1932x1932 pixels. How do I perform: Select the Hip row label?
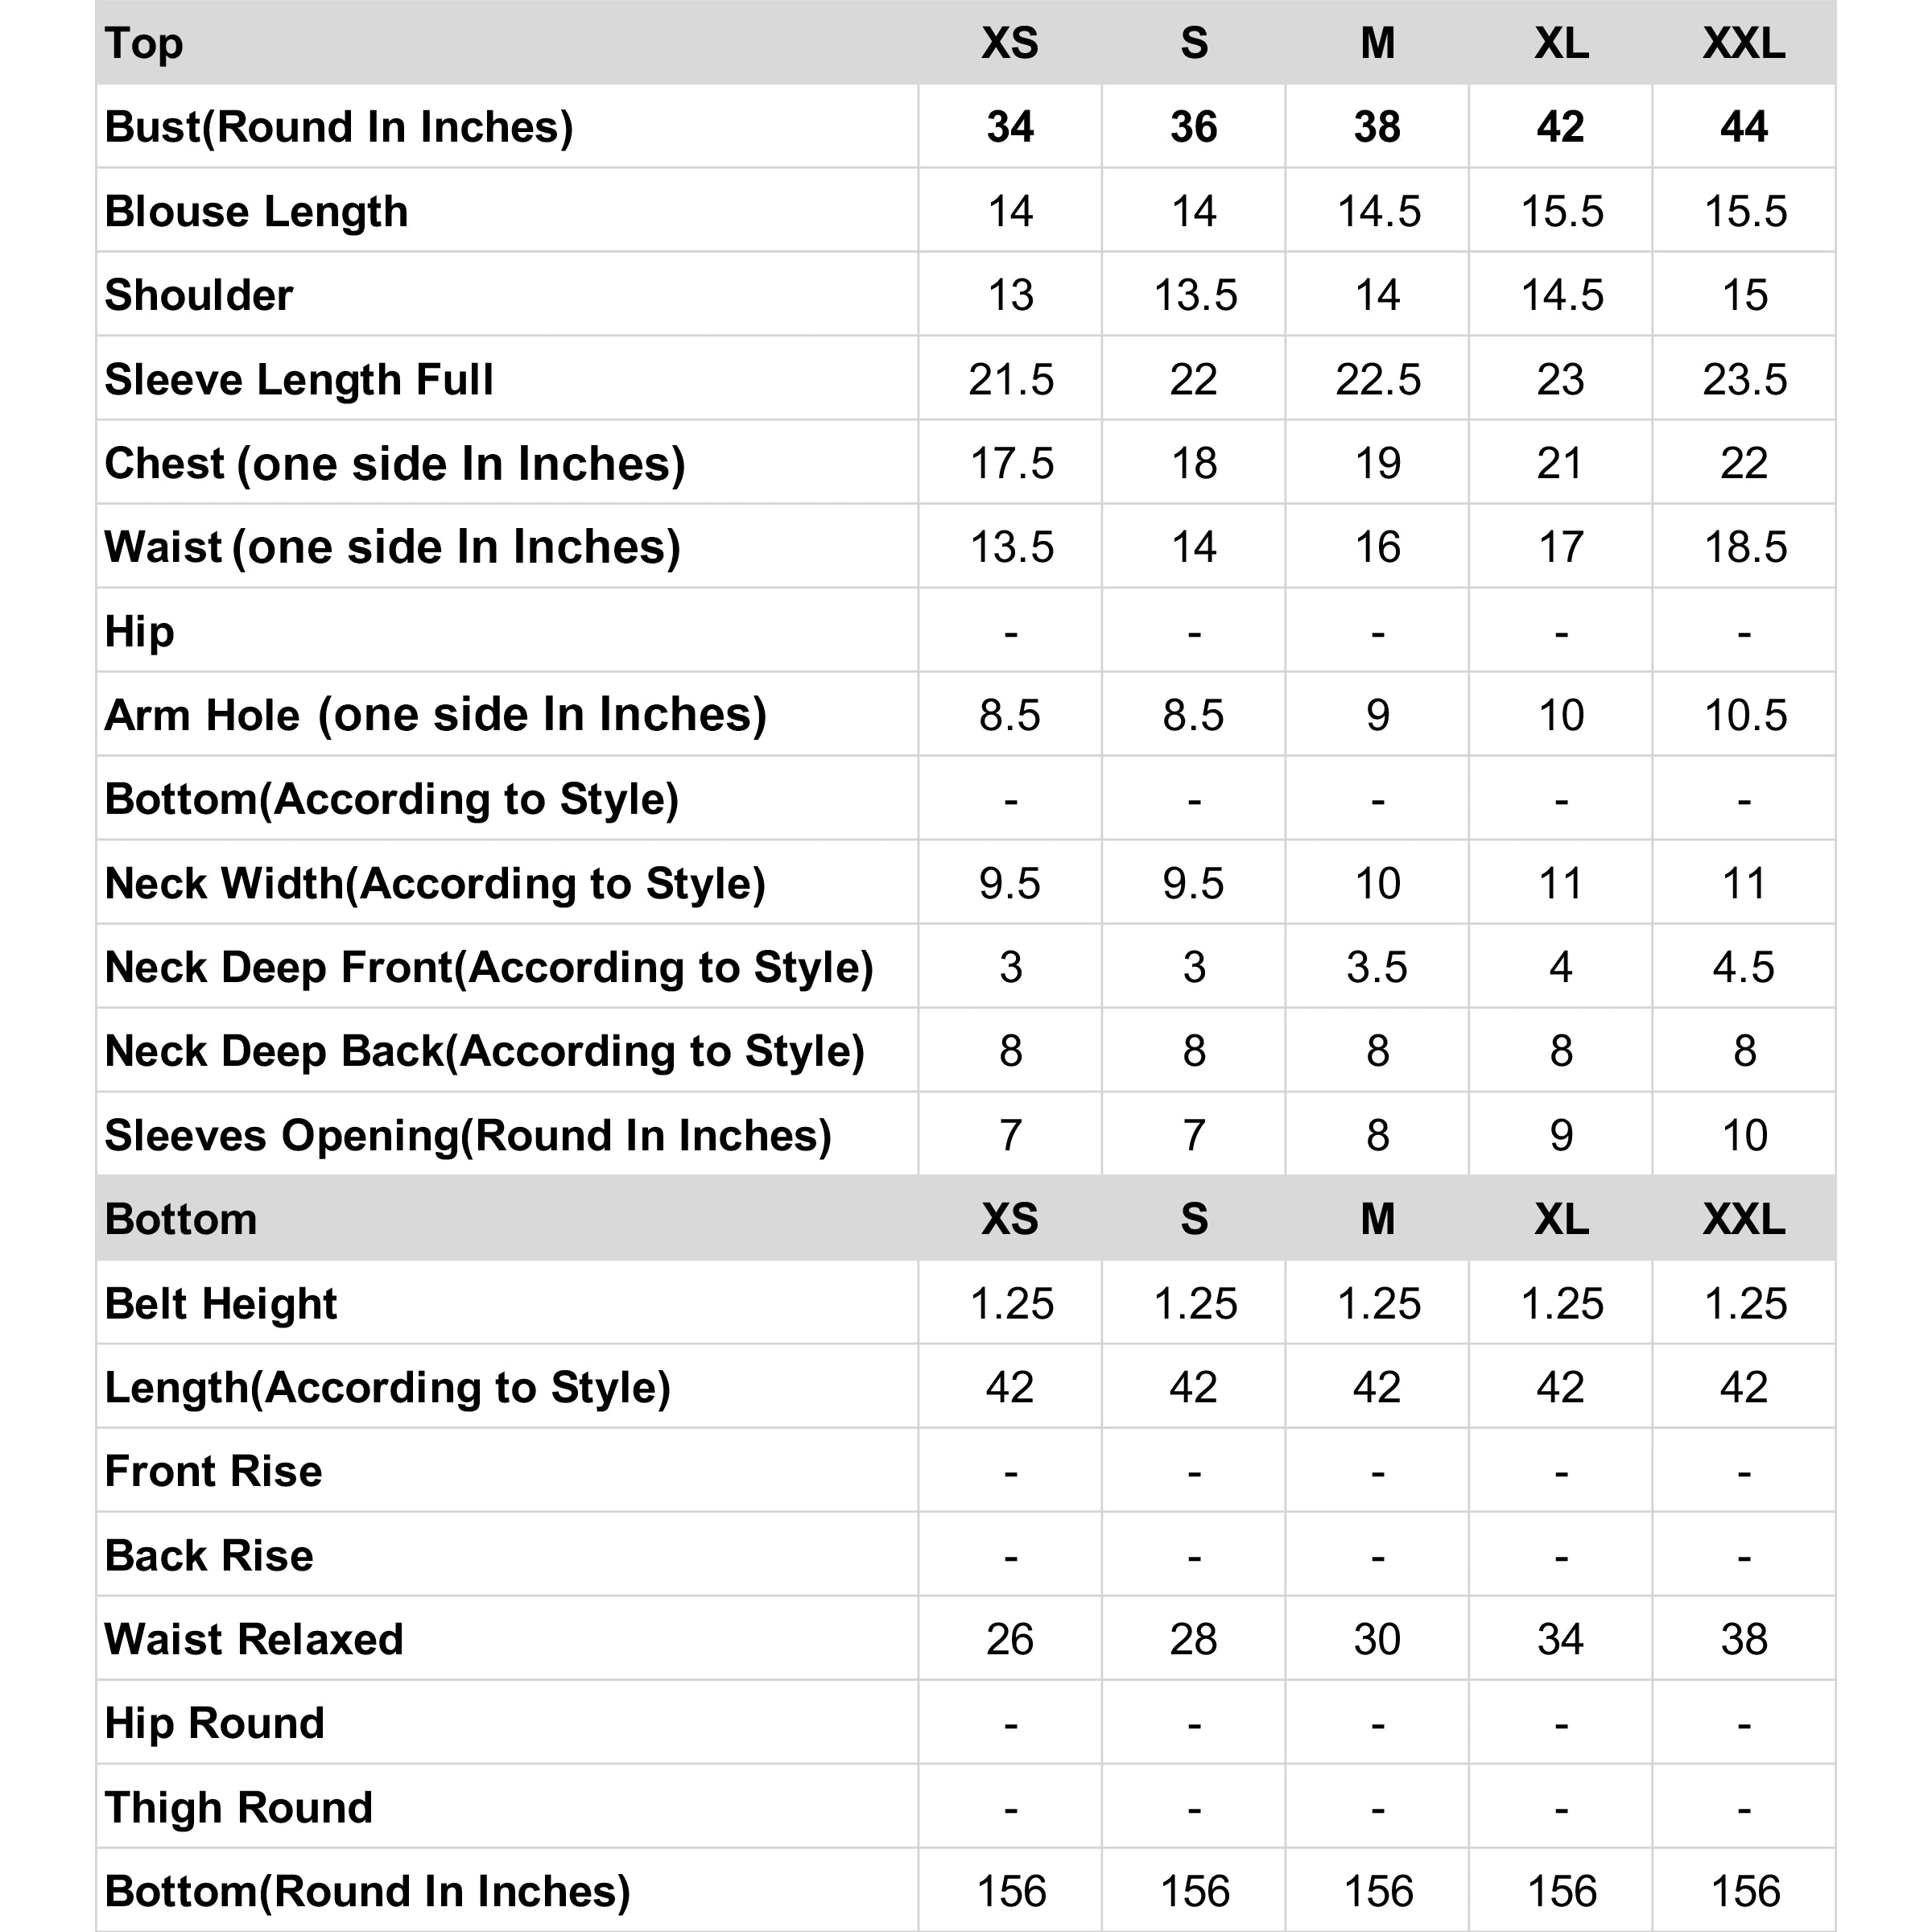pyautogui.click(x=140, y=632)
